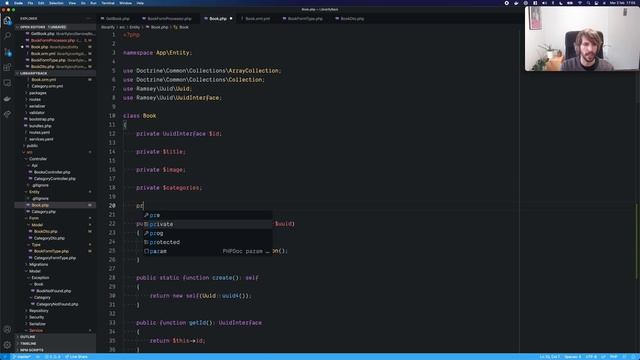Collapse the Open Editors section

[56, 27]
